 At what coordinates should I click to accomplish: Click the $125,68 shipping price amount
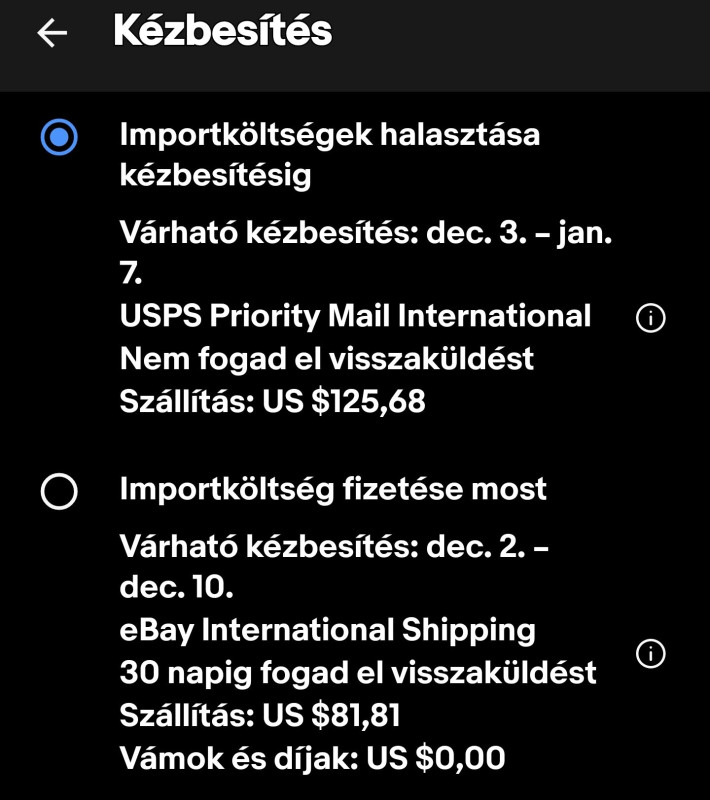click(367, 401)
